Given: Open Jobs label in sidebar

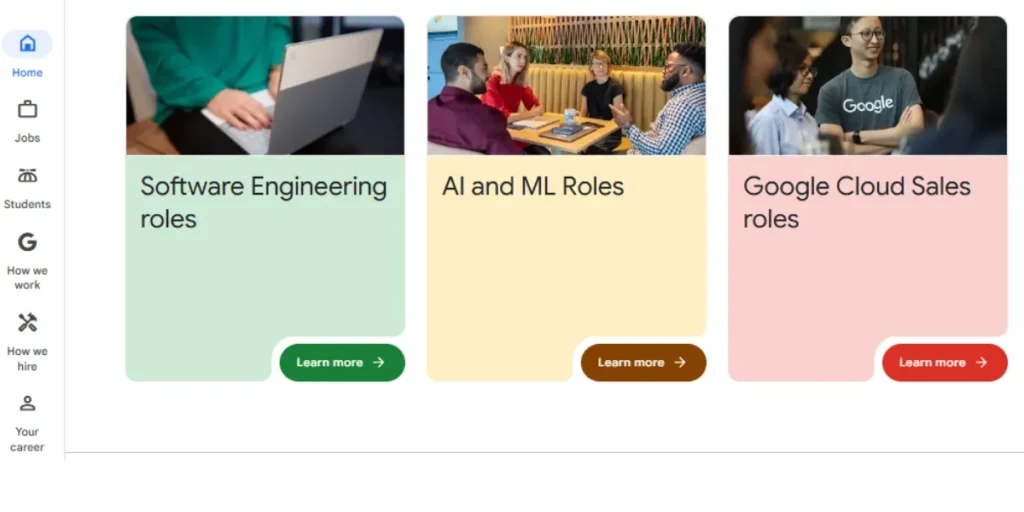Looking at the screenshot, I should [27, 138].
